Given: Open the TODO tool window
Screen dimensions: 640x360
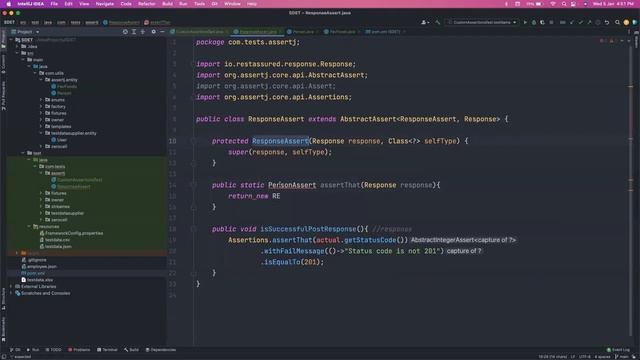Looking at the screenshot, I should 53,350.
